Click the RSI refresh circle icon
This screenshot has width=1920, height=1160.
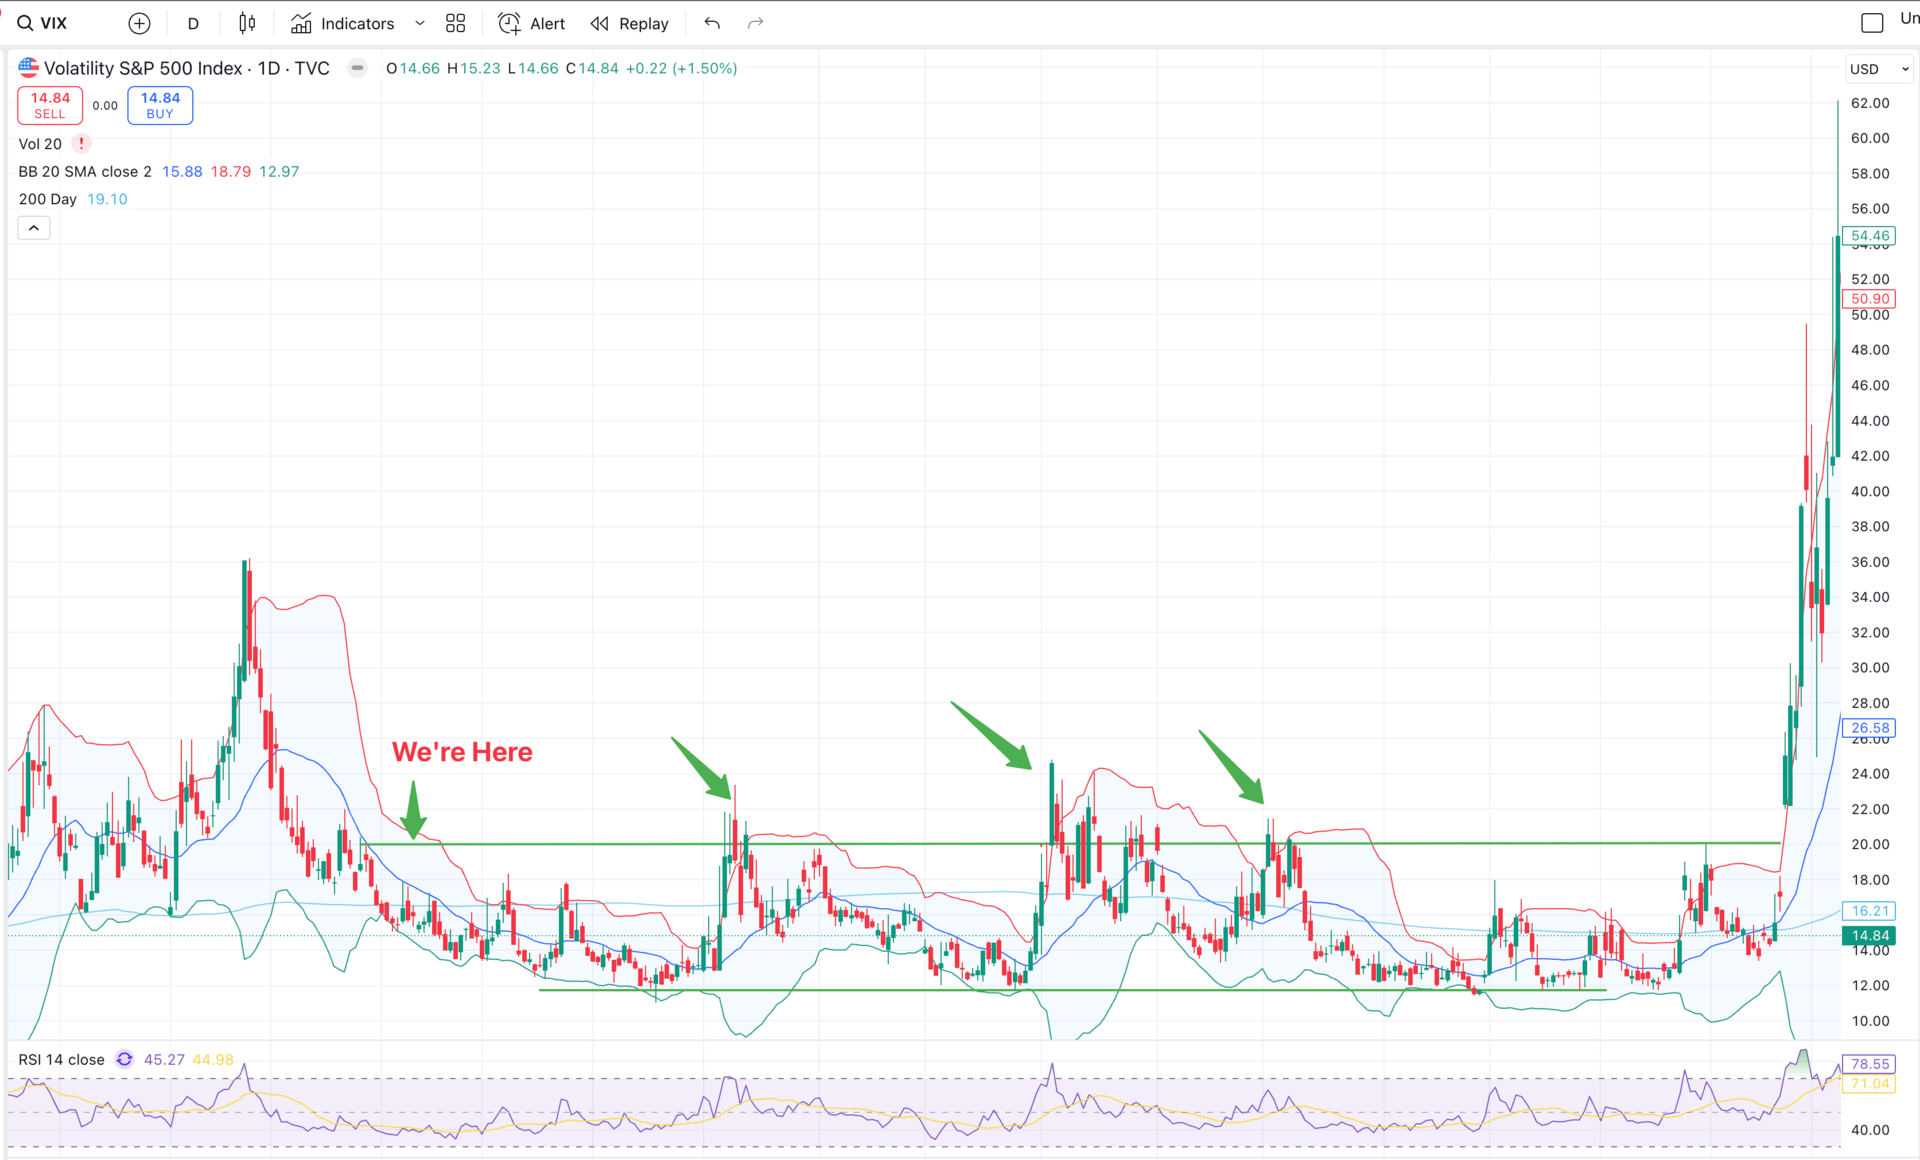pos(124,1059)
